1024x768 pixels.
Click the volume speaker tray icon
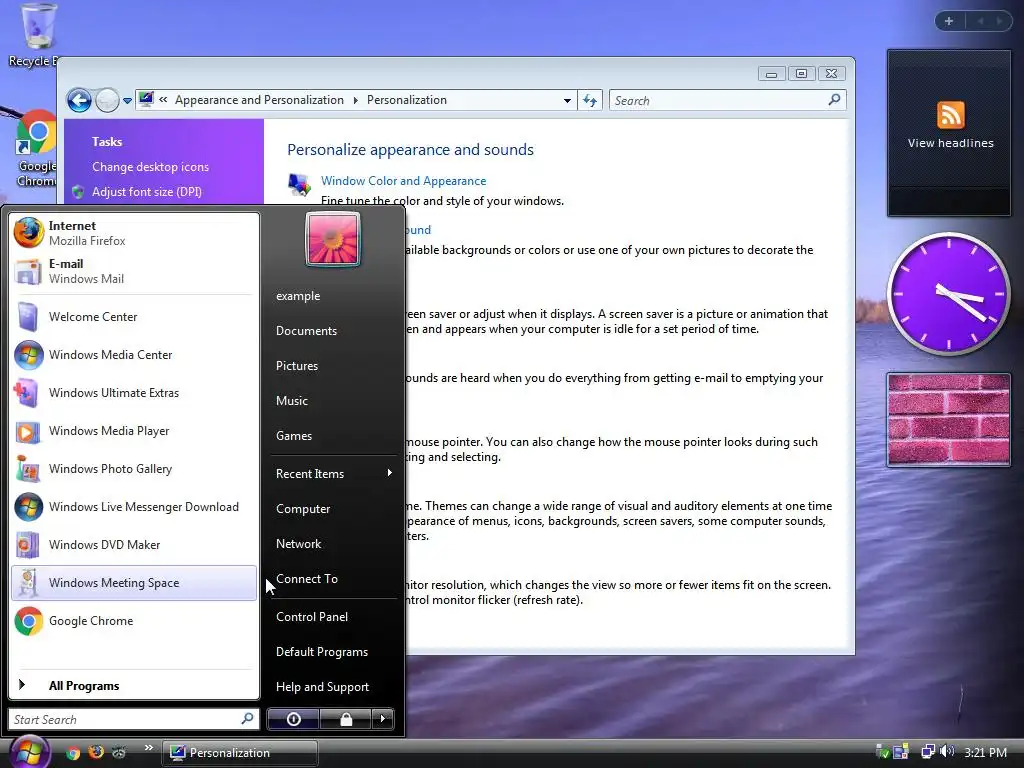click(x=948, y=752)
